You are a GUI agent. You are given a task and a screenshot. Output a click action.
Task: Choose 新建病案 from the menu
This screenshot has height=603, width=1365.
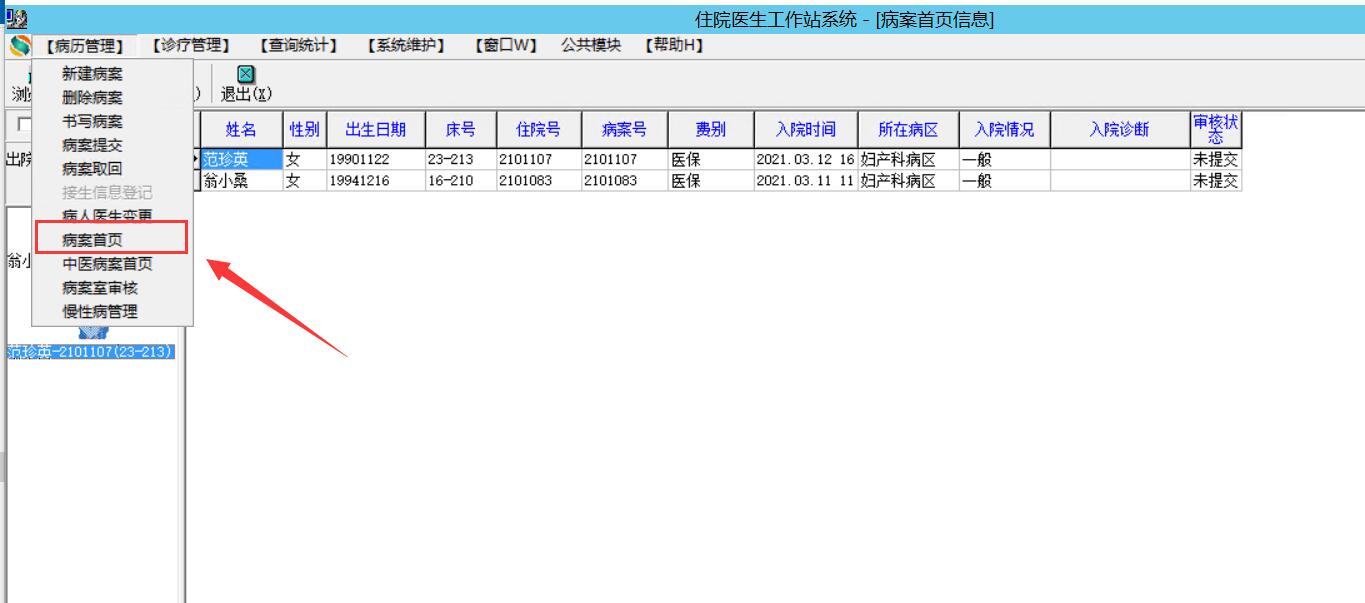point(92,74)
